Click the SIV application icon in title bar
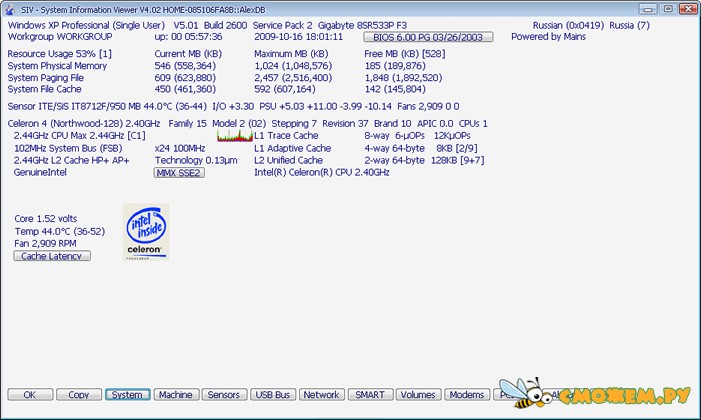 pyautogui.click(x=9, y=9)
